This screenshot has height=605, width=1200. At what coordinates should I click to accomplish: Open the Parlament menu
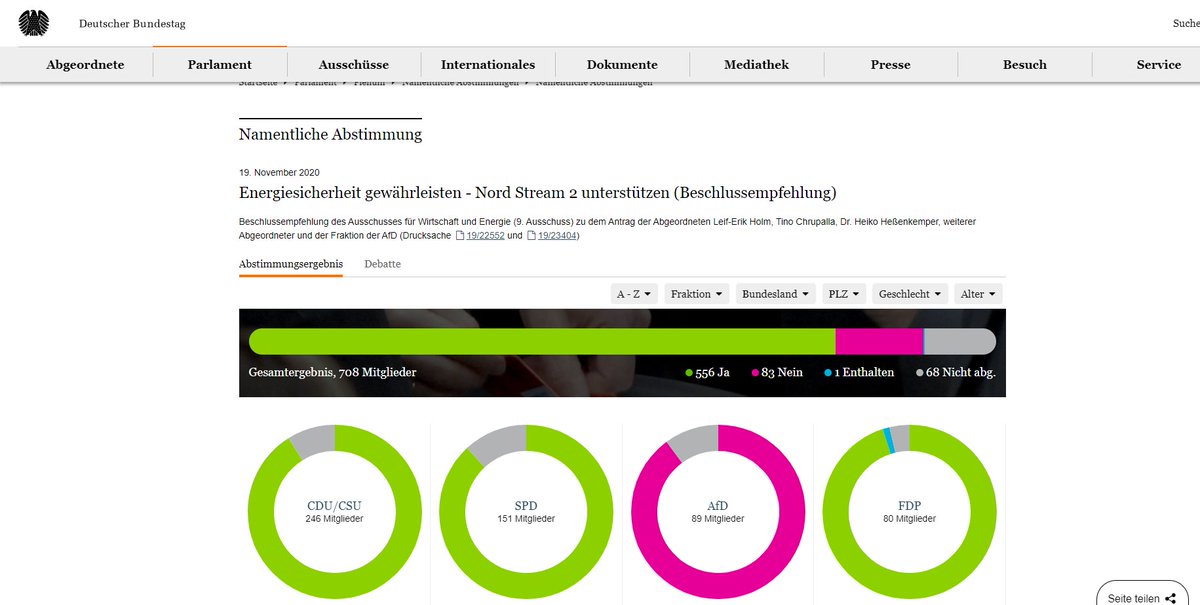(220, 64)
